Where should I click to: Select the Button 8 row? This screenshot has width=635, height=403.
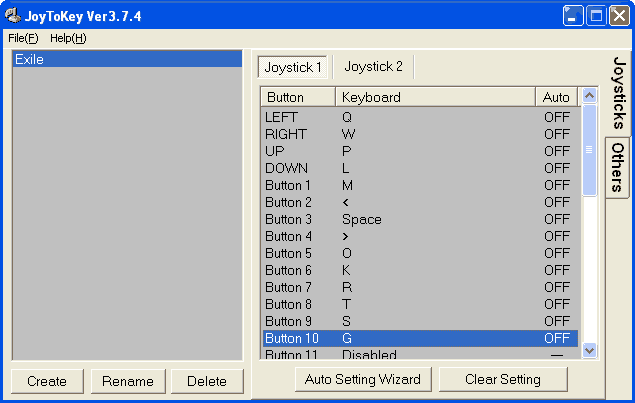pyautogui.click(x=420, y=304)
